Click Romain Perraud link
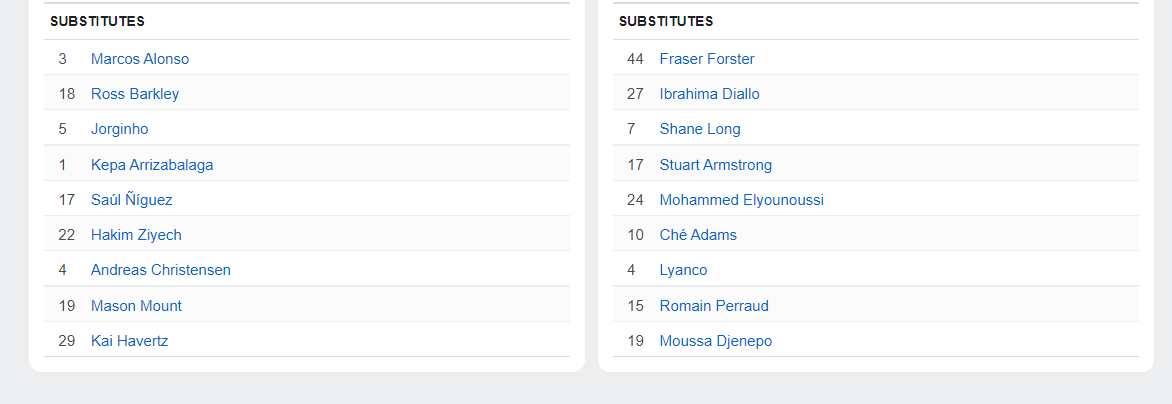This screenshot has height=404, width=1172. point(713,306)
